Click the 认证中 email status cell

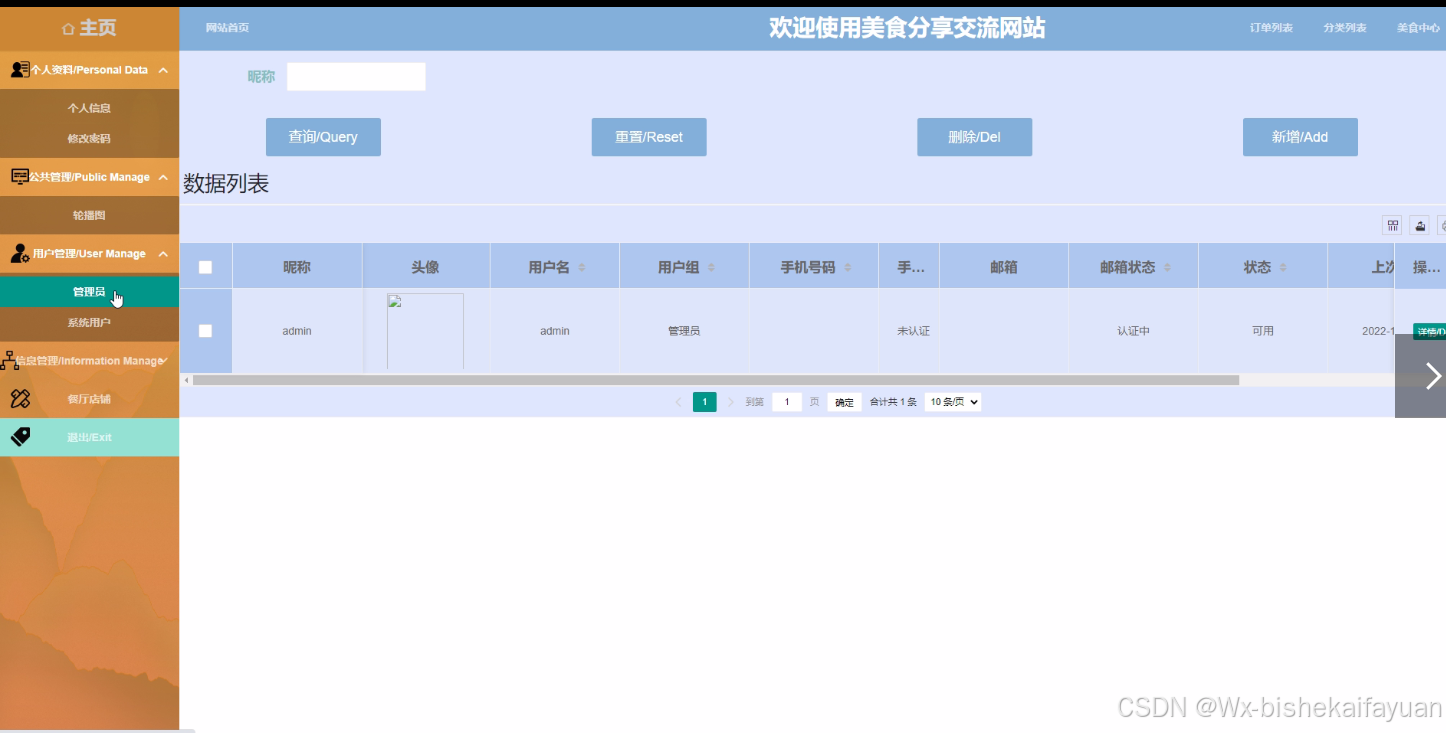[1133, 331]
